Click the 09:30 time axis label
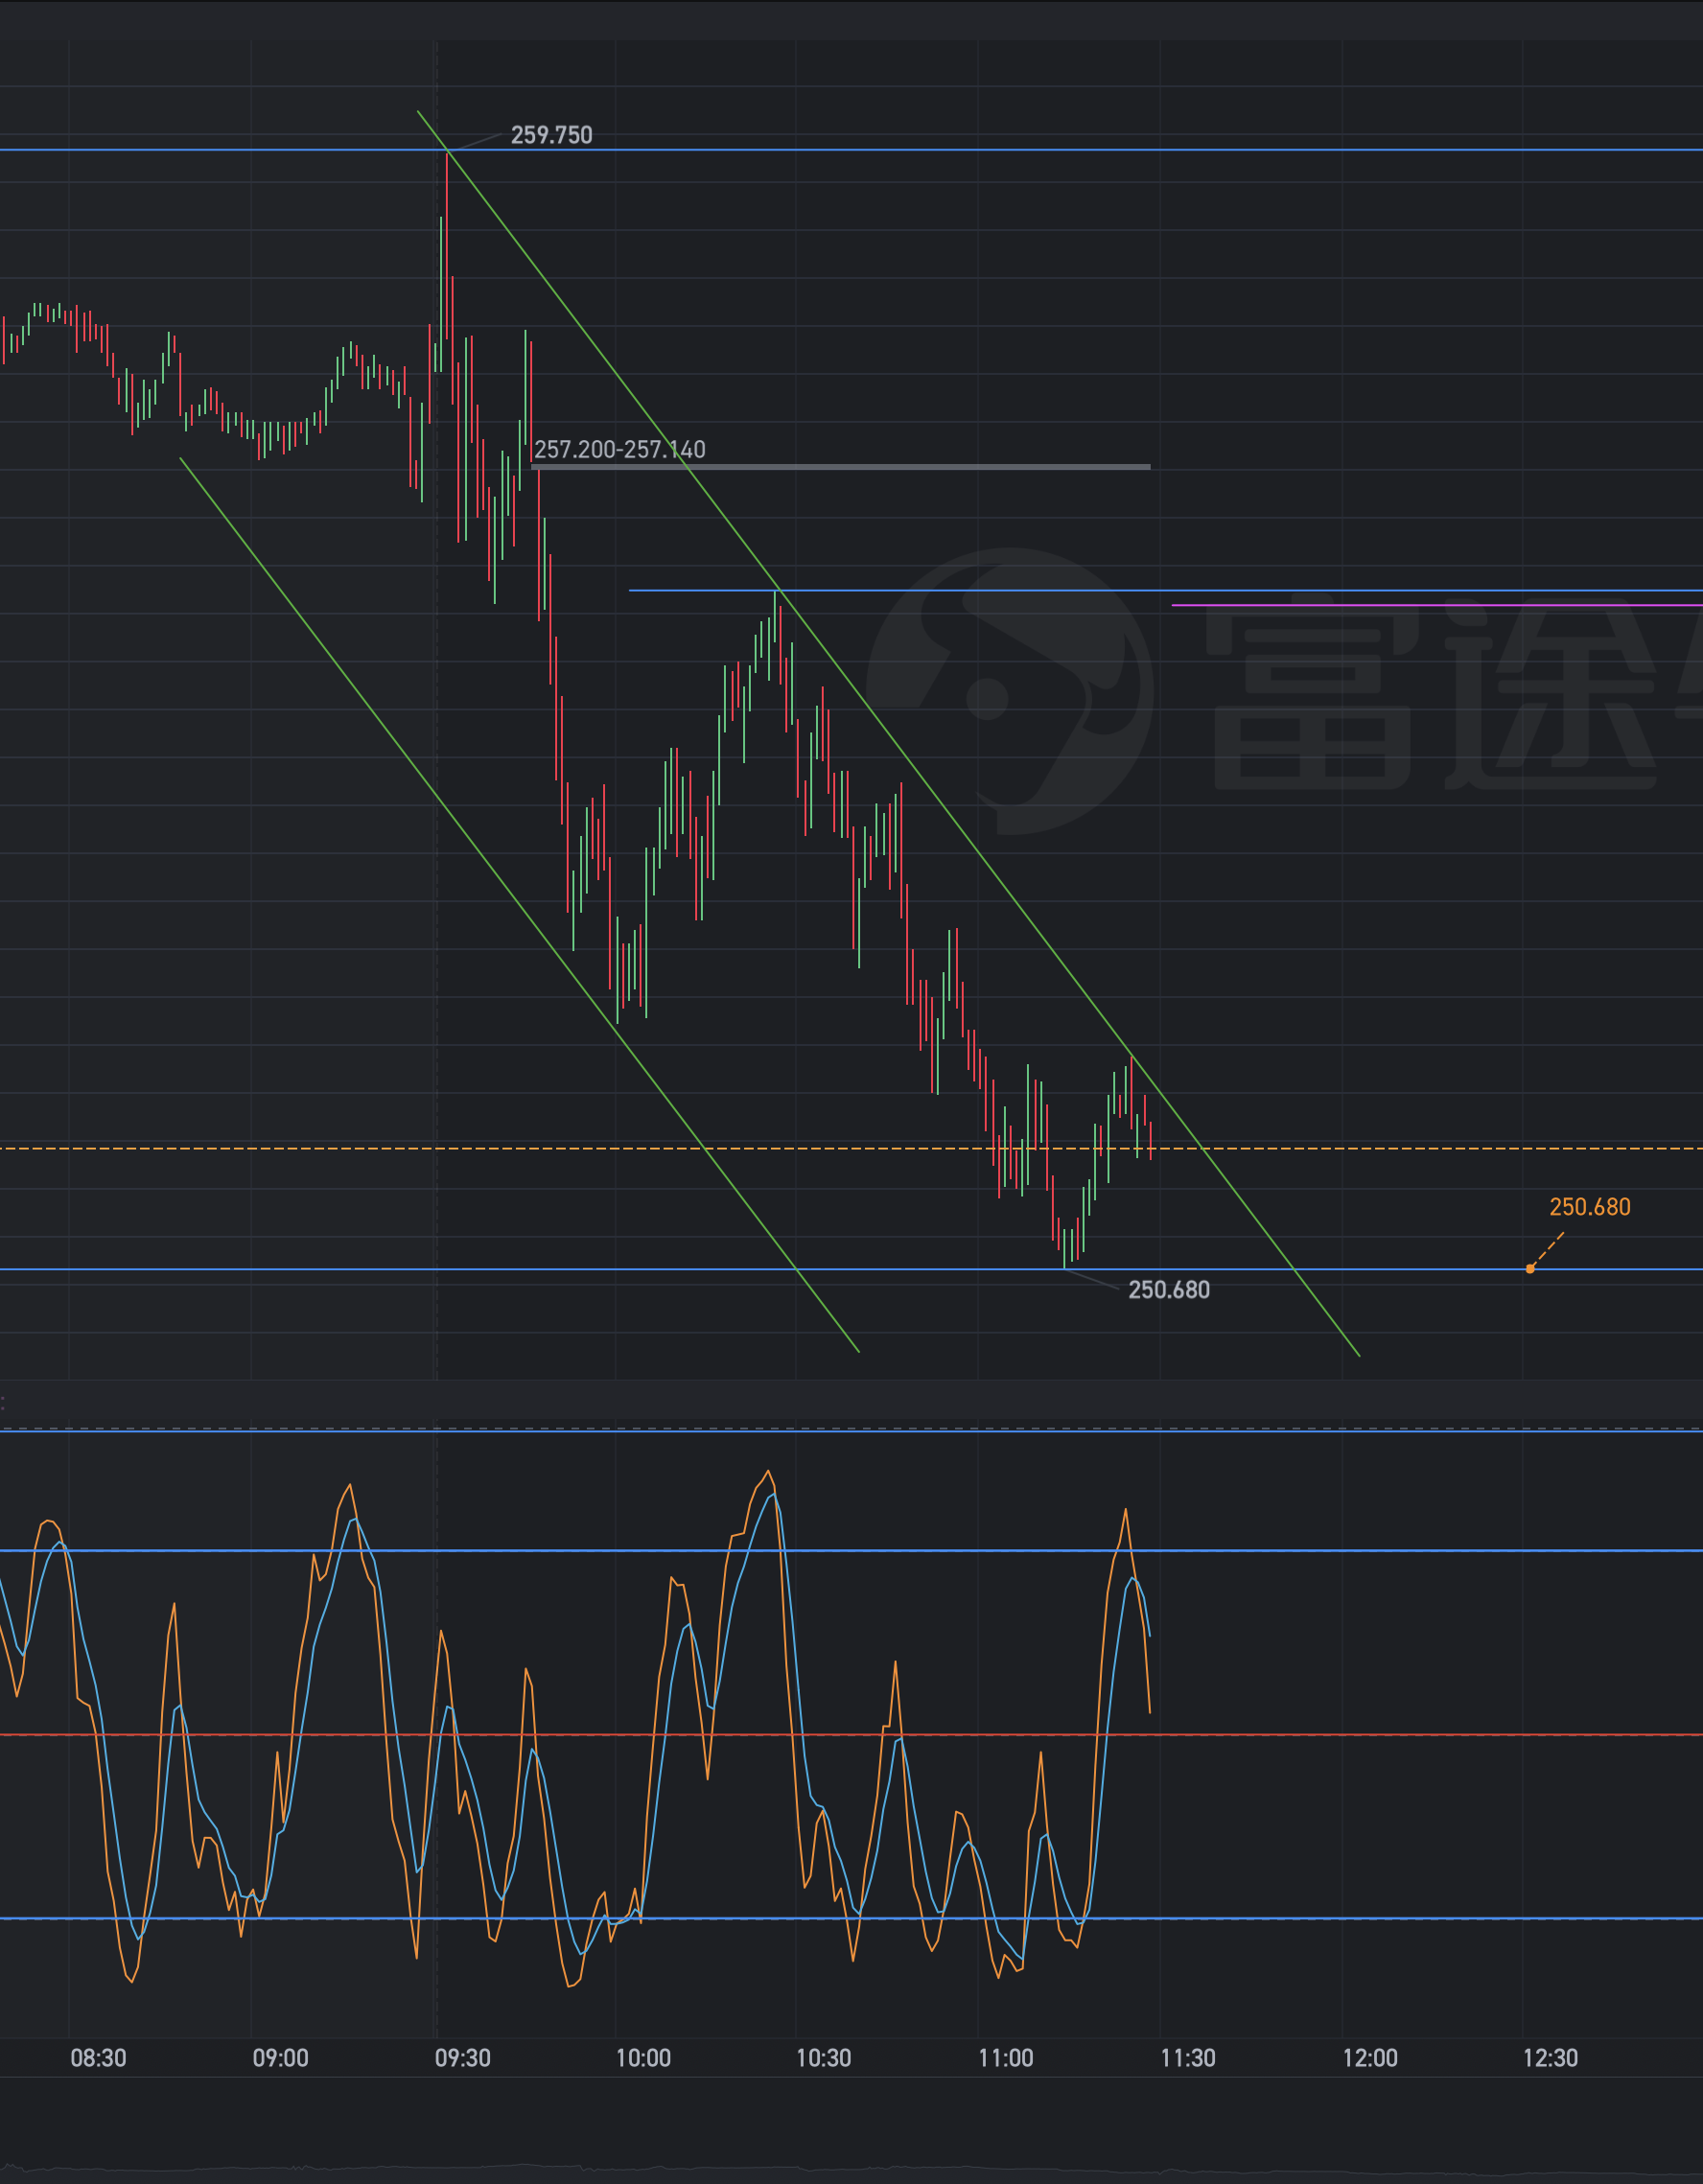The width and height of the screenshot is (1703, 2184). (x=462, y=2058)
